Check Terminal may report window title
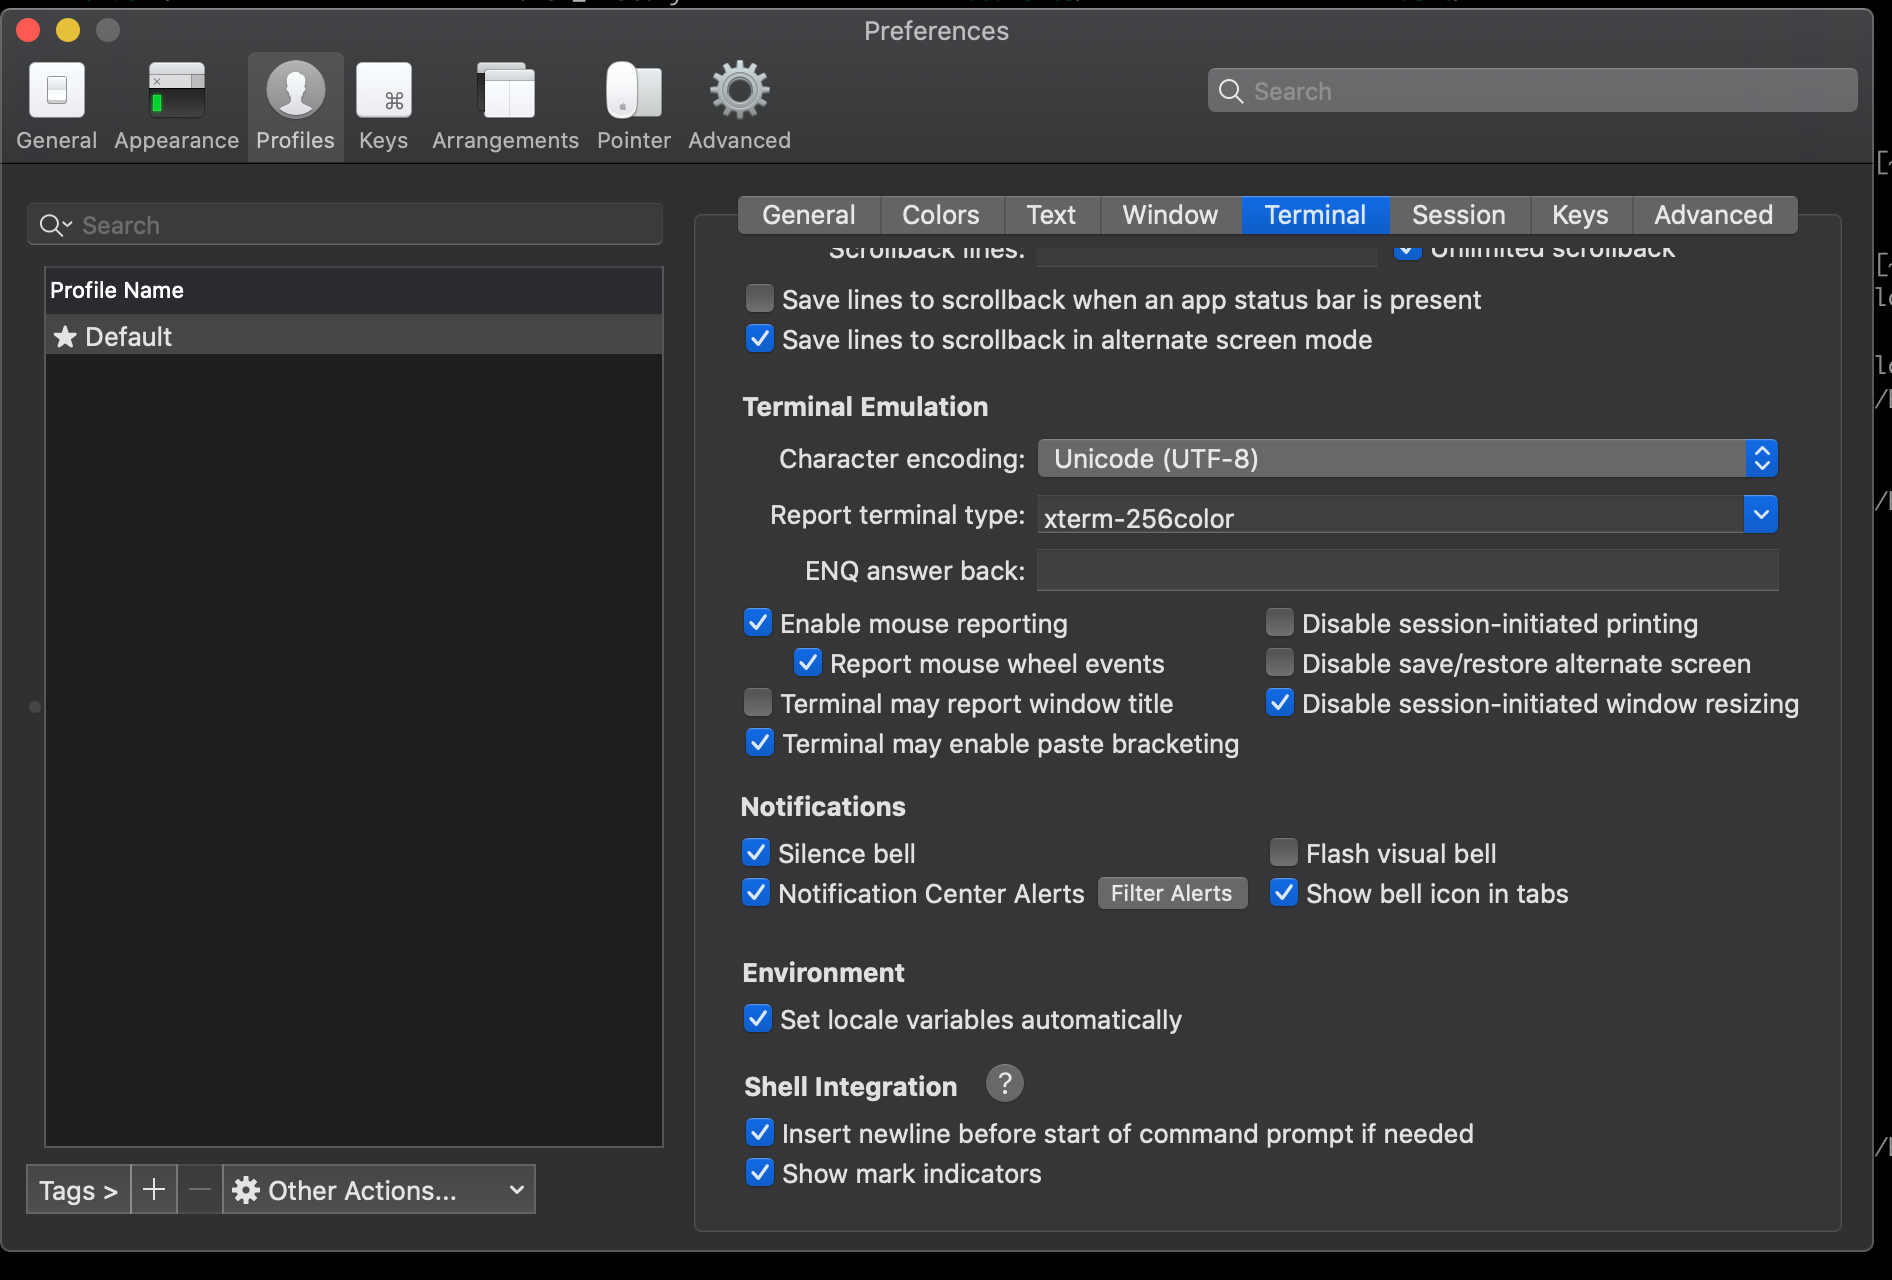Image resolution: width=1892 pixels, height=1280 pixels. 759,702
